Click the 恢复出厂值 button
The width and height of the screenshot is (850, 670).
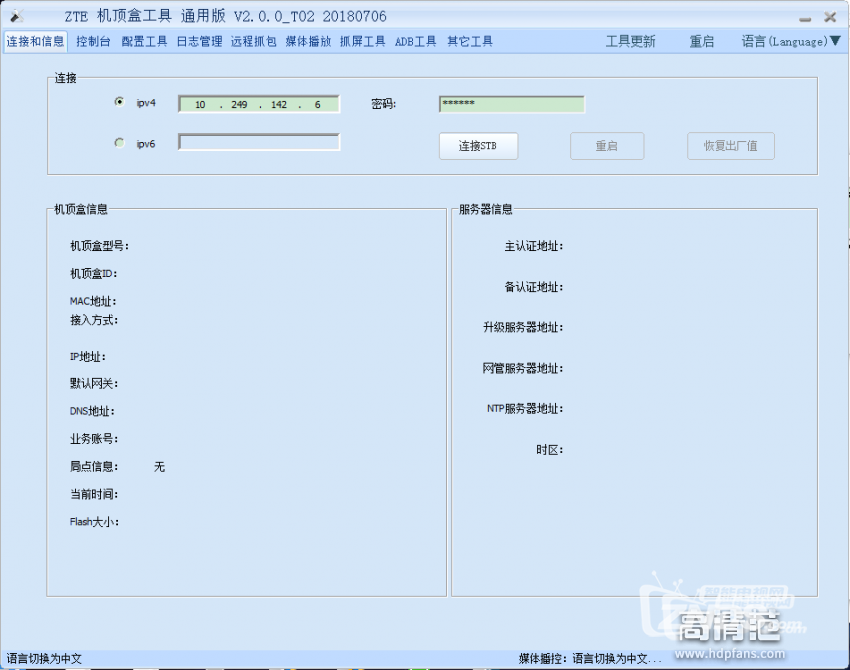pos(730,146)
